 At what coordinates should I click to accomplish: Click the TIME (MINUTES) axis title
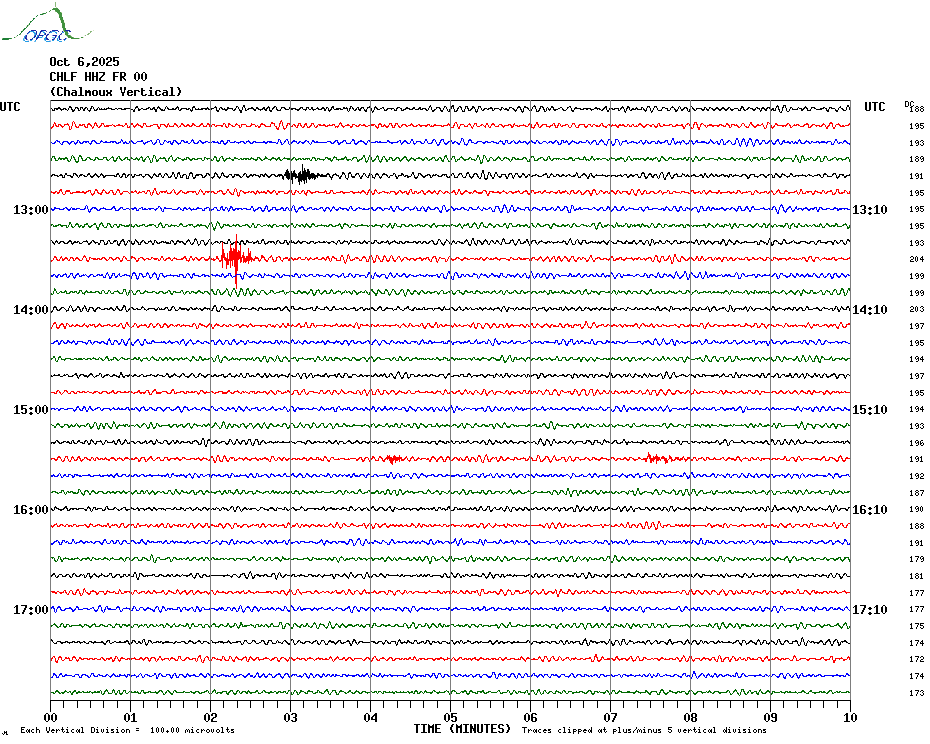[462, 729]
